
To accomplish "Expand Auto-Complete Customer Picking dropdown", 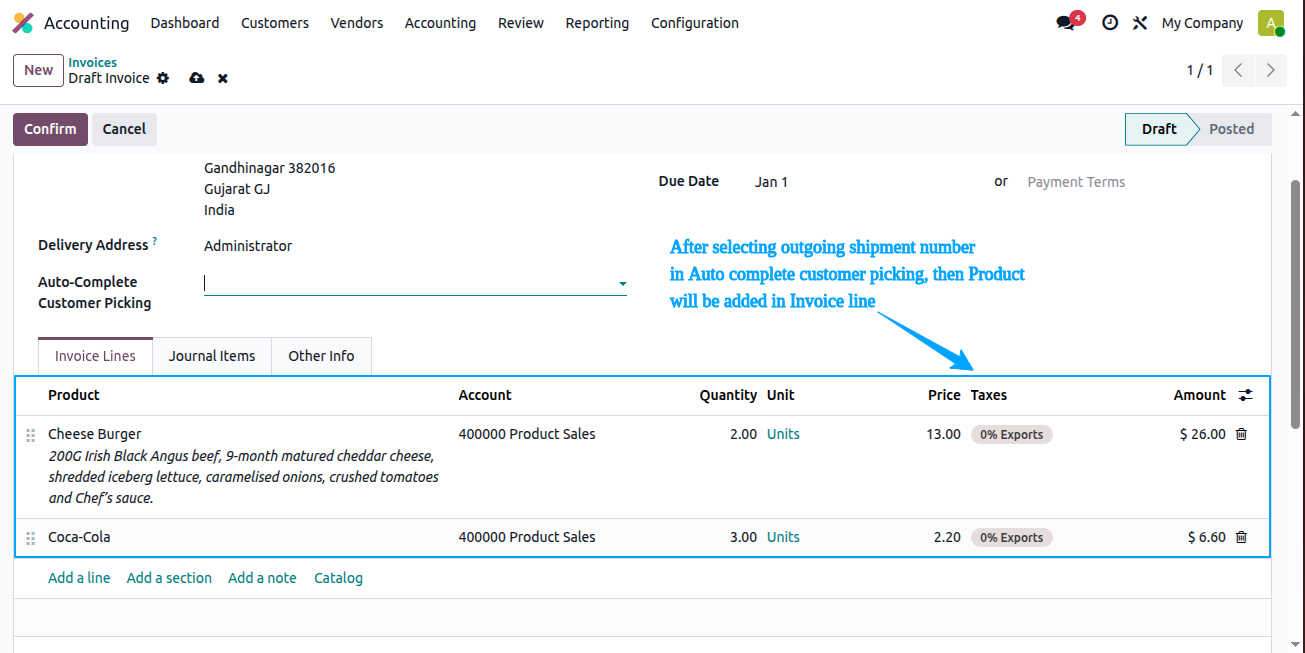I will point(622,284).
